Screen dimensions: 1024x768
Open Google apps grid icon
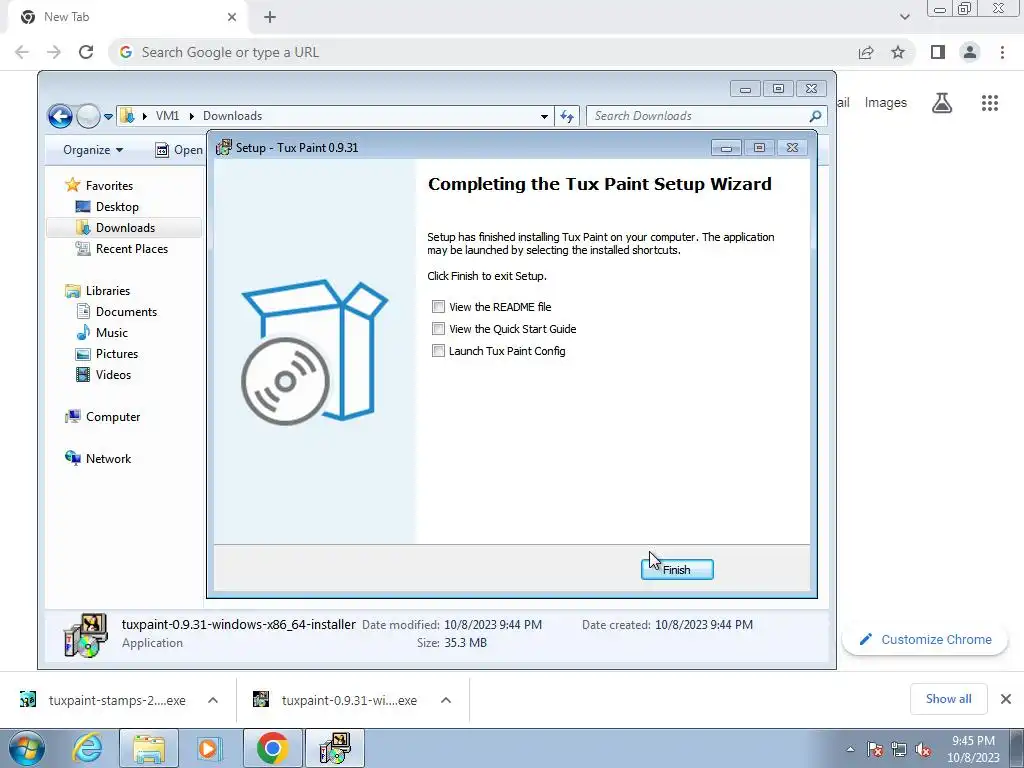click(x=989, y=103)
